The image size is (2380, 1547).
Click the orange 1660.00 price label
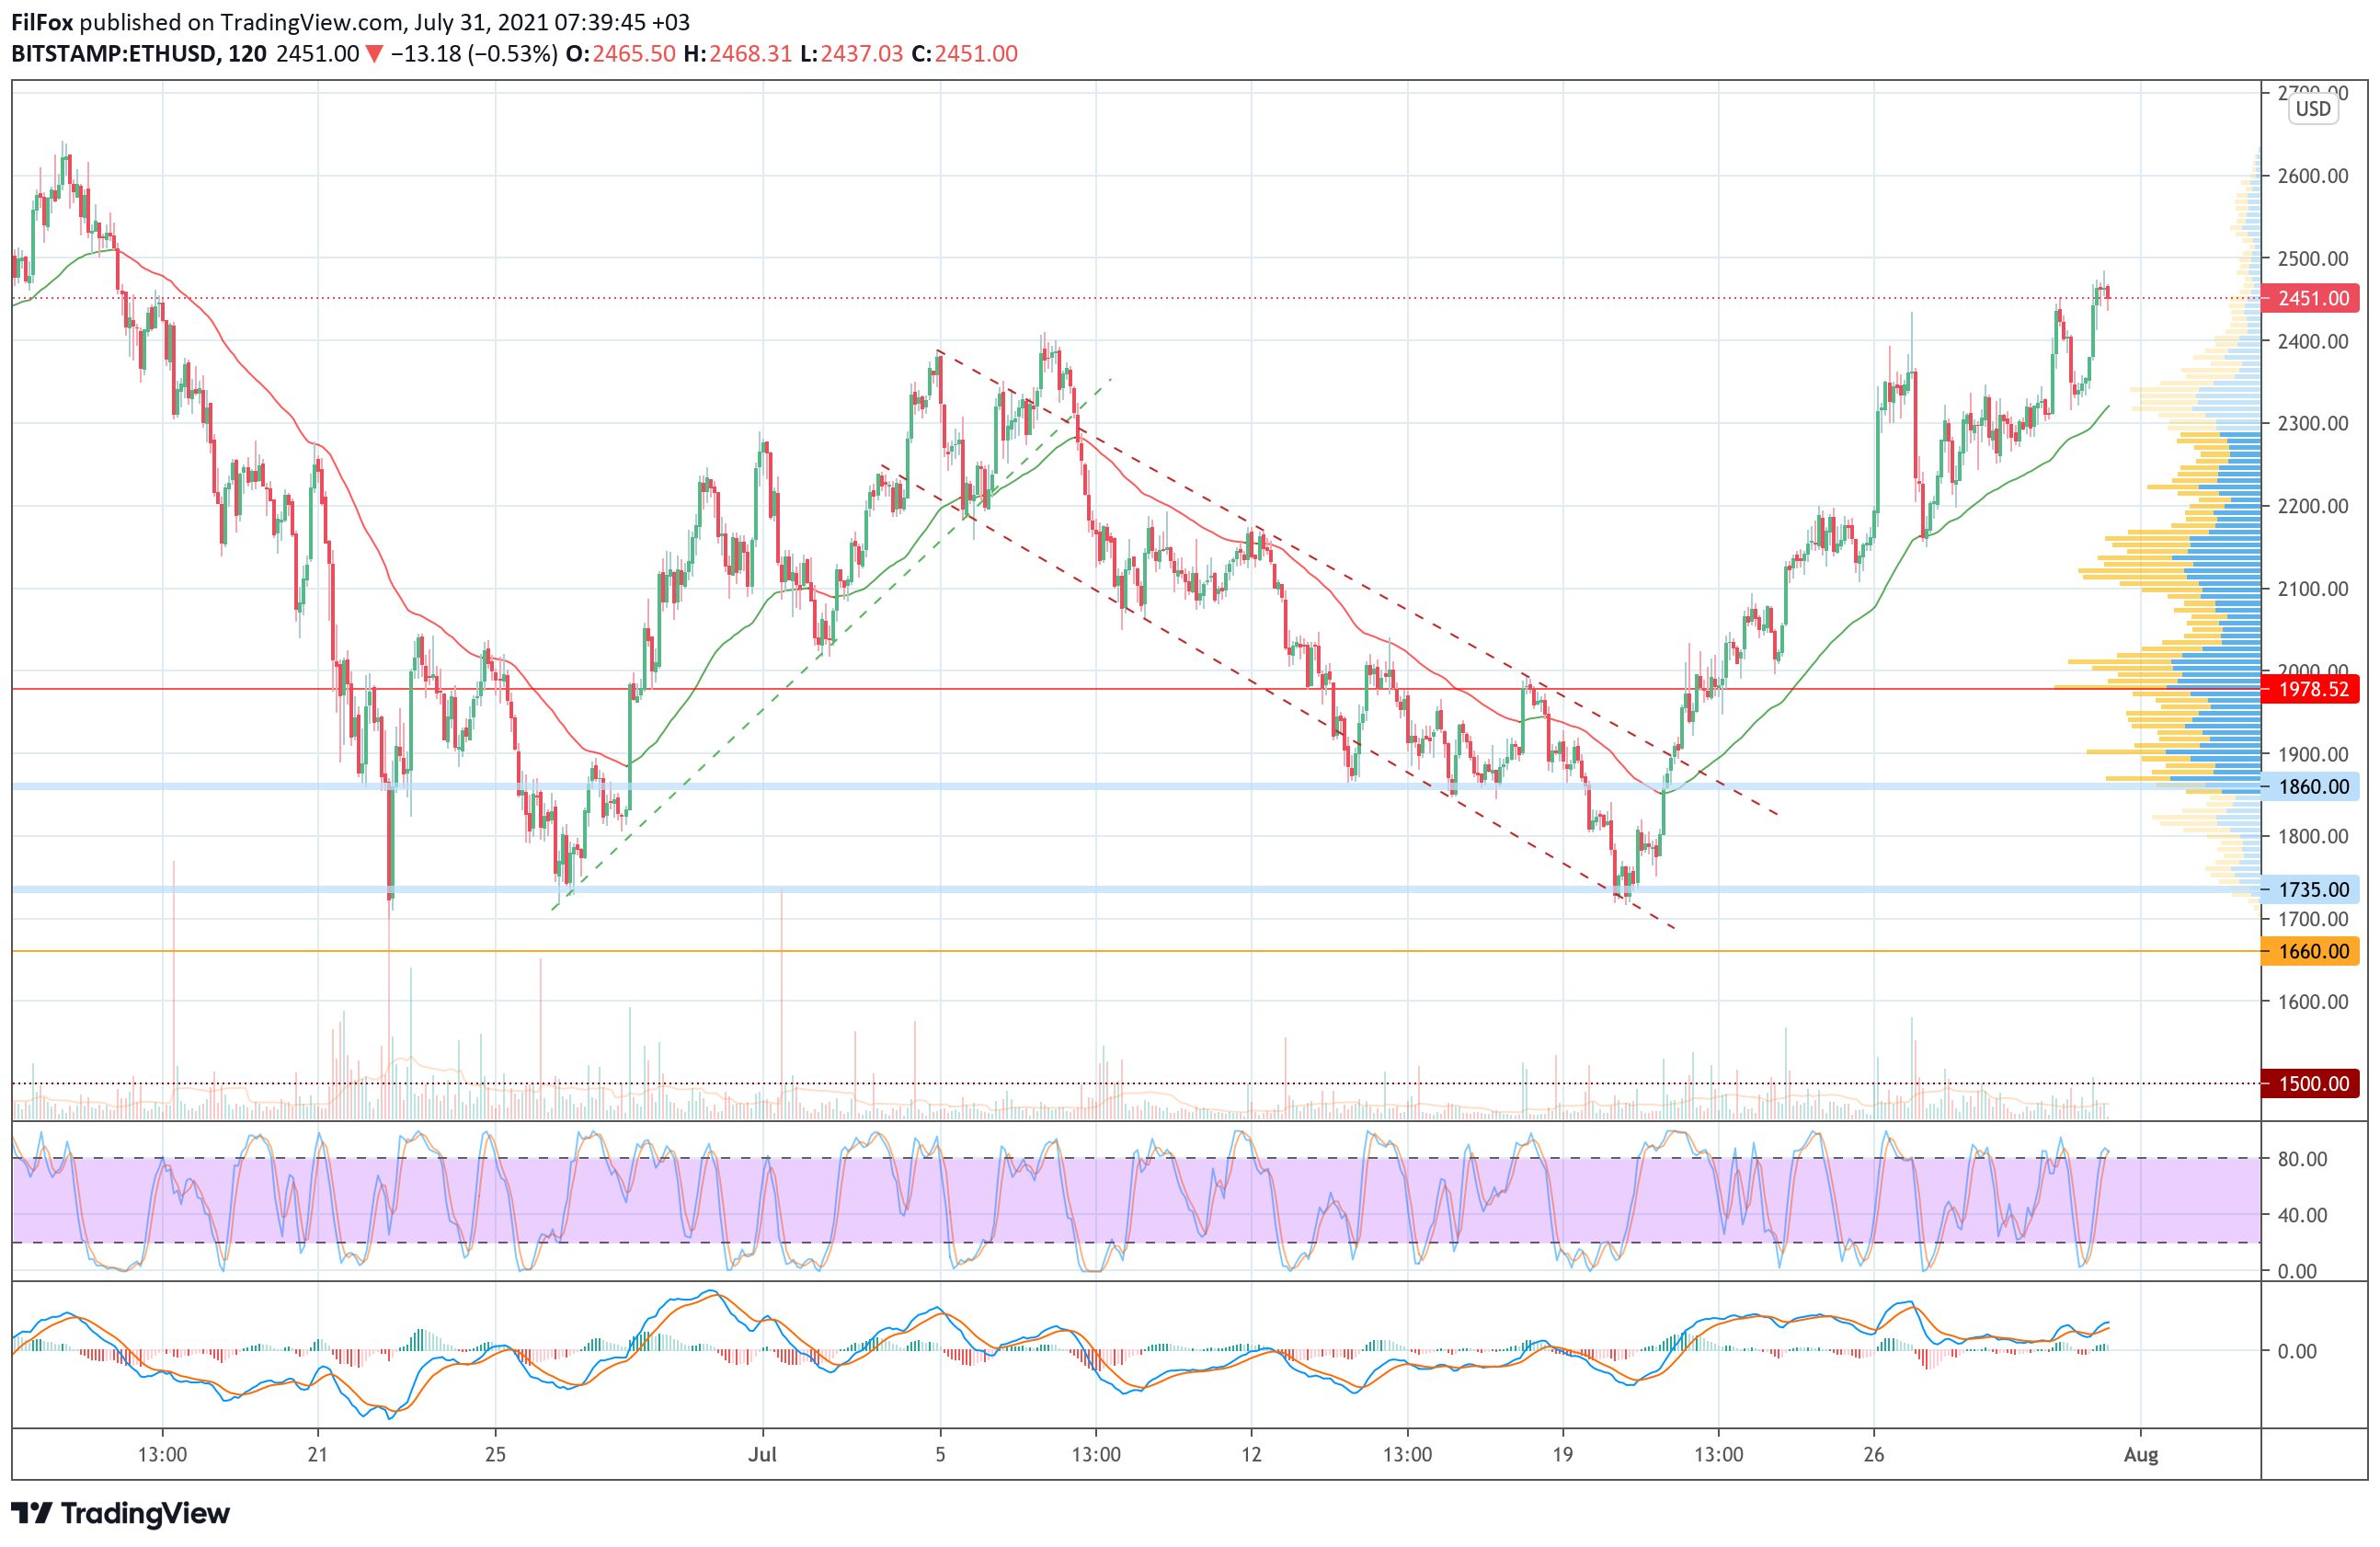tap(2312, 951)
